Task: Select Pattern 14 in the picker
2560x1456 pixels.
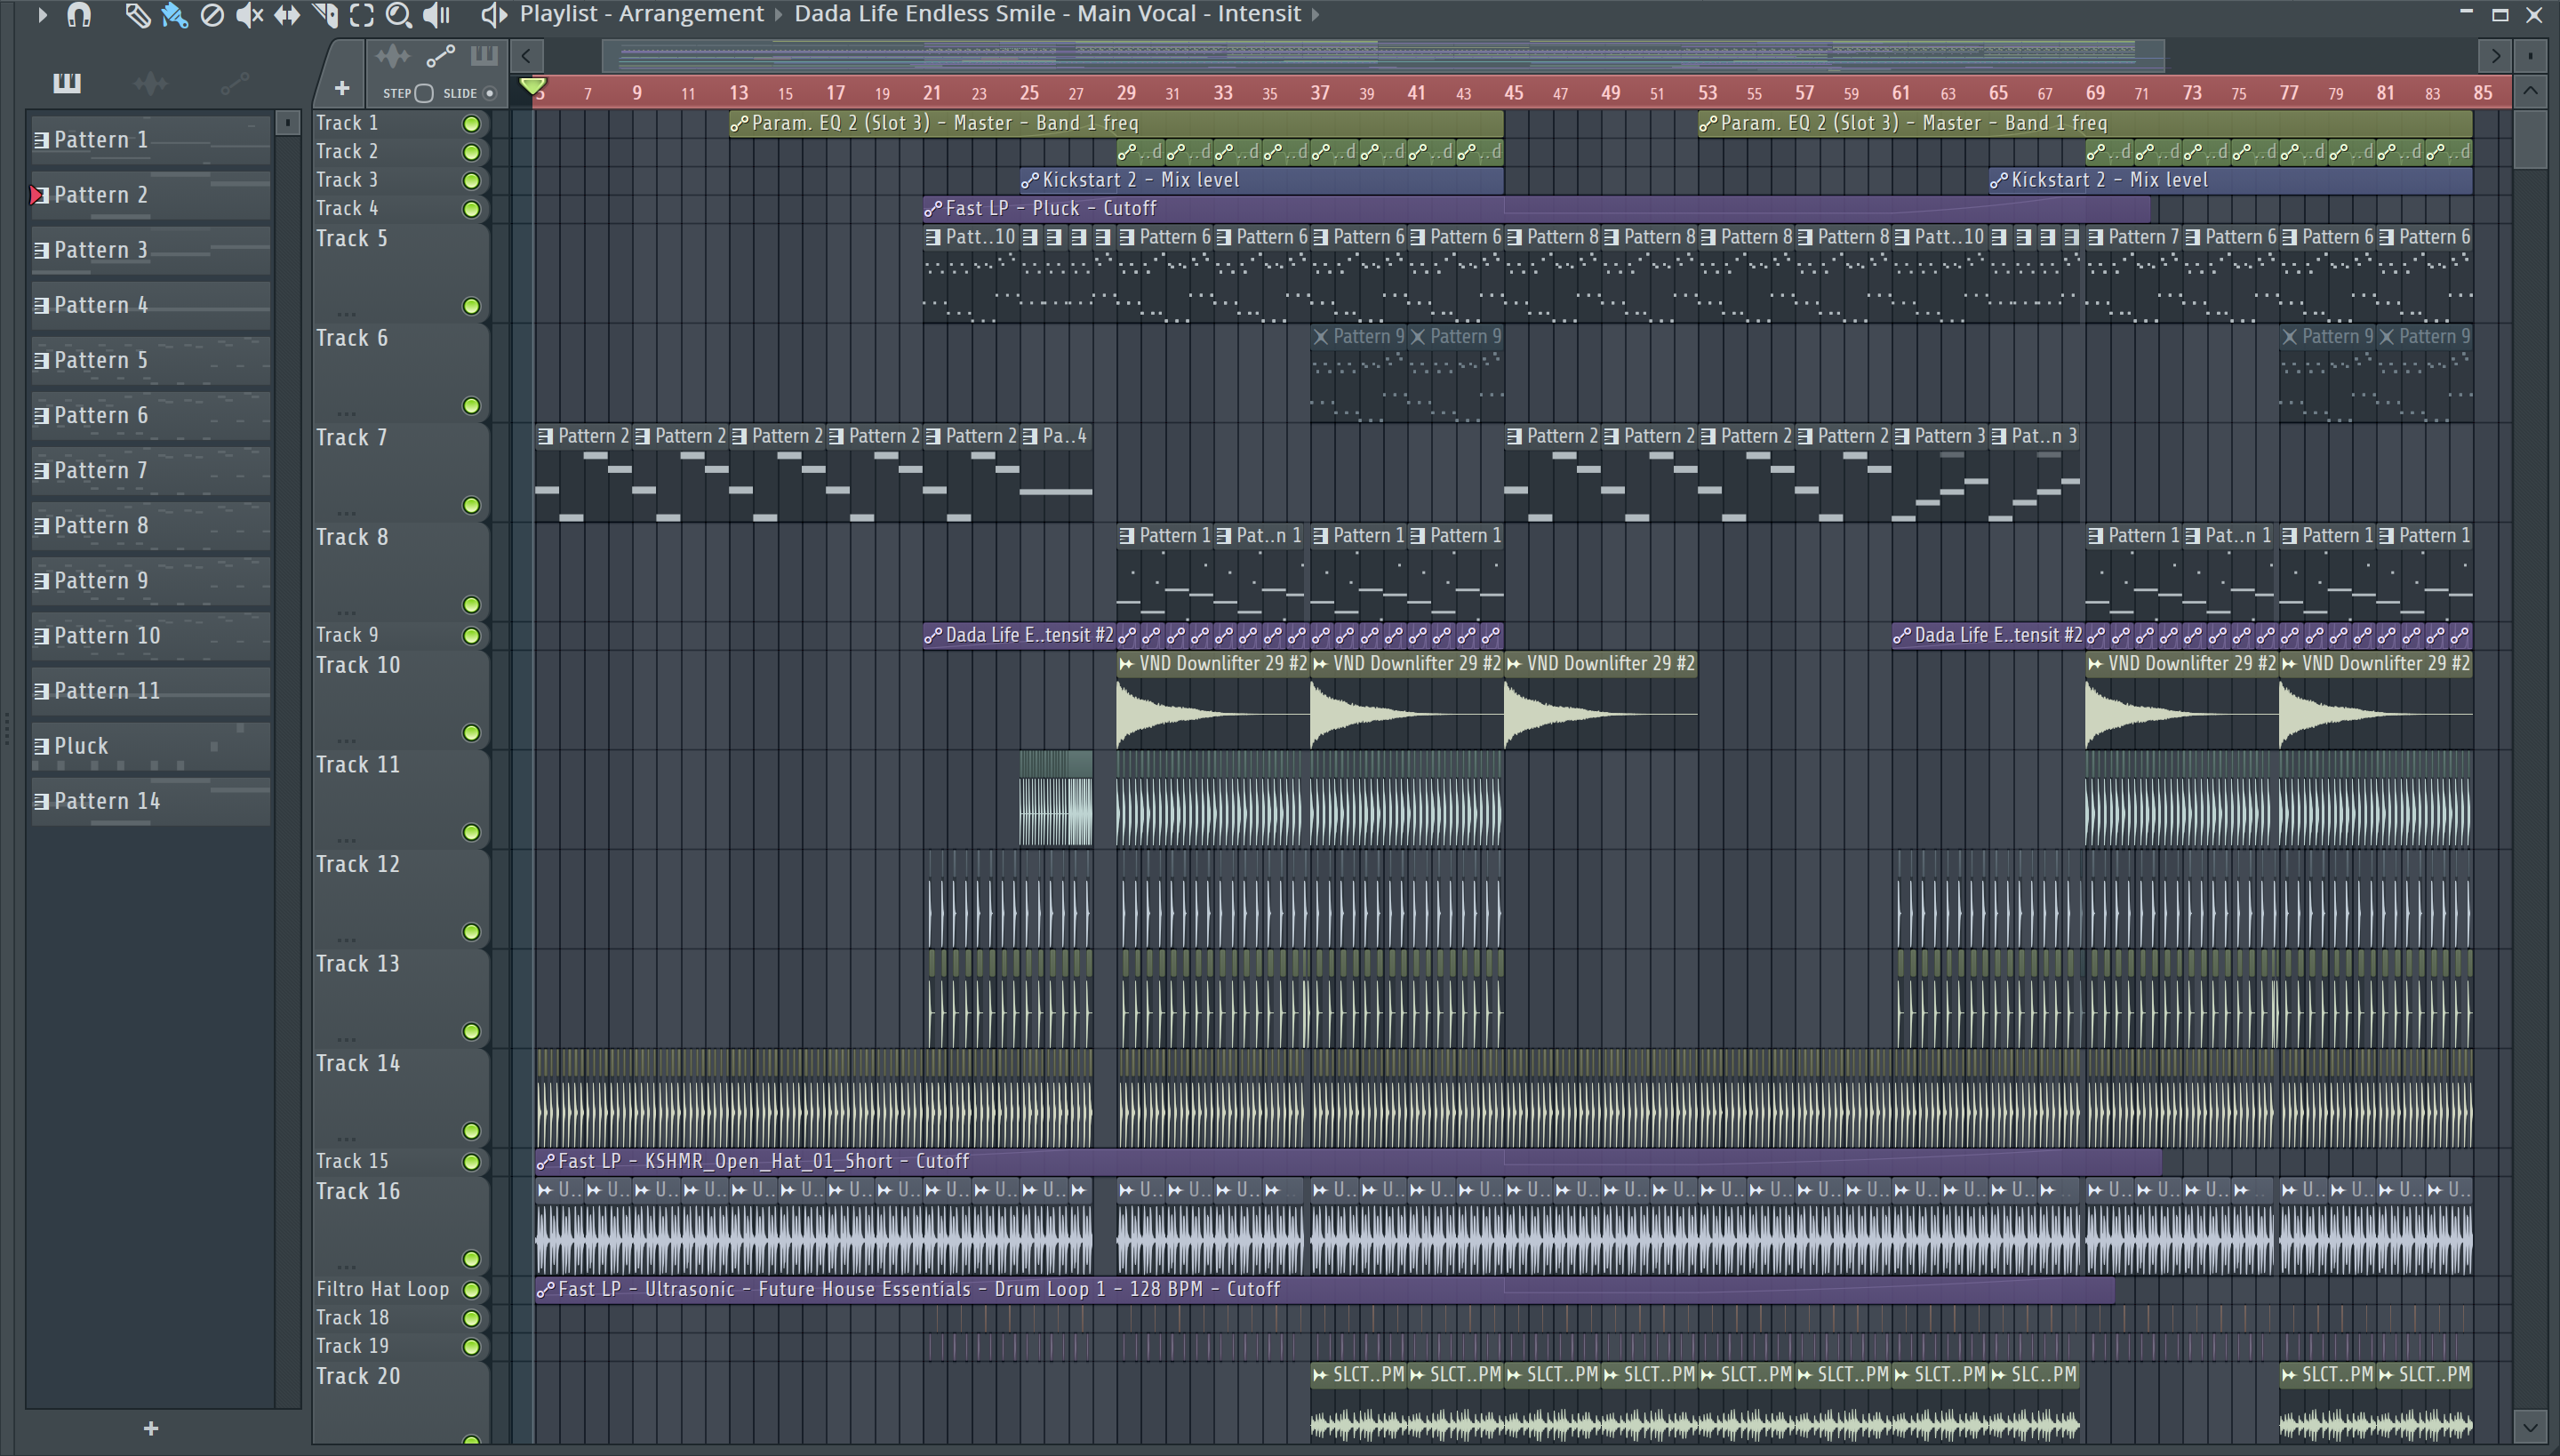Action: pyautogui.click(x=150, y=802)
